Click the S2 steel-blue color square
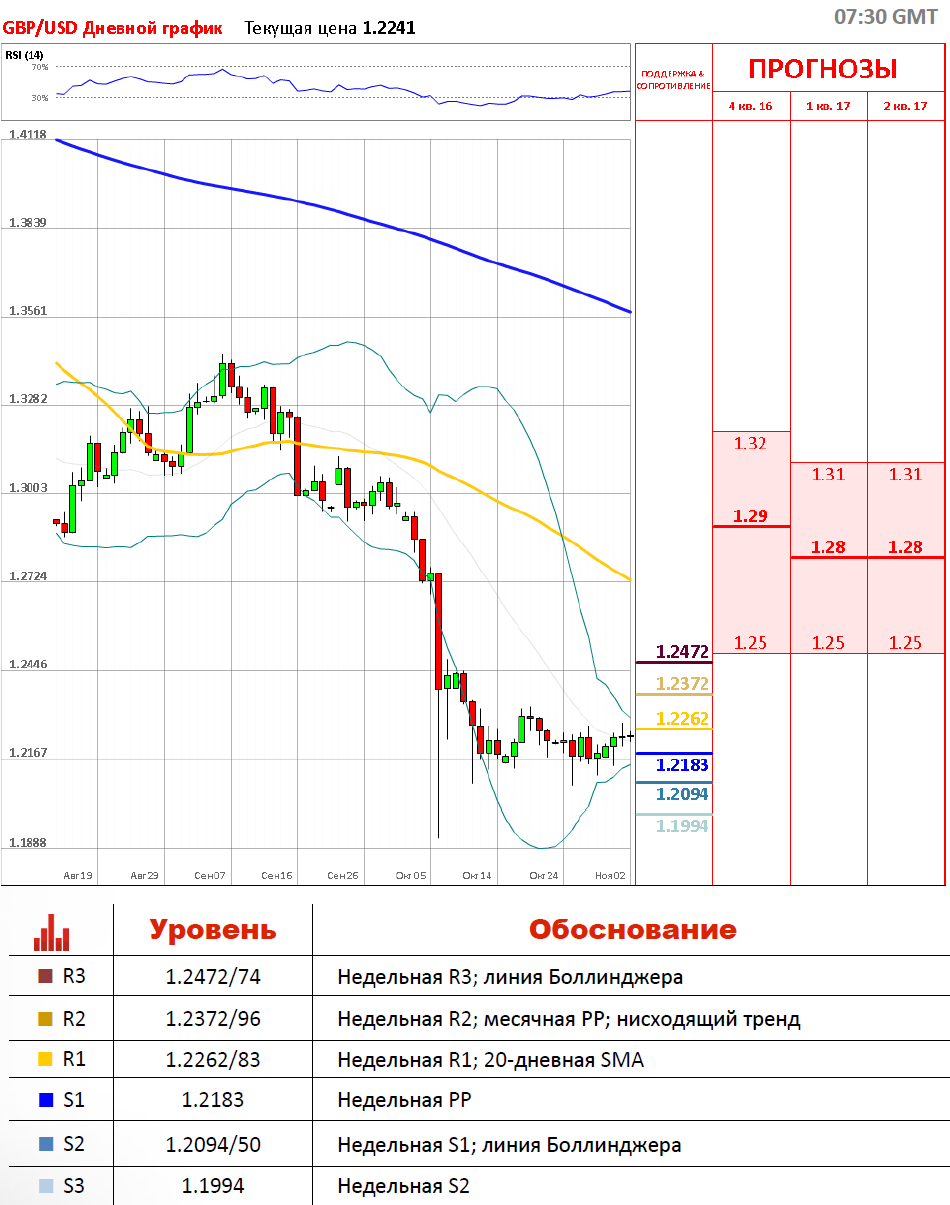 [44, 1144]
